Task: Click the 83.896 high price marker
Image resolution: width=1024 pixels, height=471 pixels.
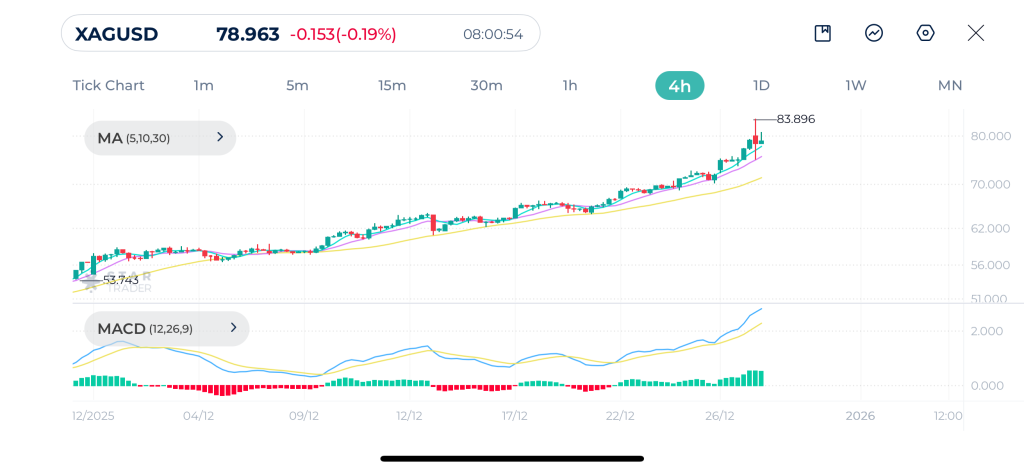Action: tap(795, 119)
